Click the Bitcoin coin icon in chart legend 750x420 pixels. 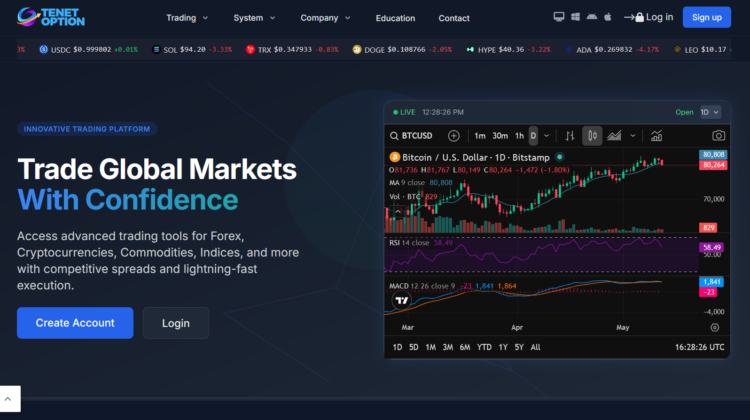click(395, 157)
